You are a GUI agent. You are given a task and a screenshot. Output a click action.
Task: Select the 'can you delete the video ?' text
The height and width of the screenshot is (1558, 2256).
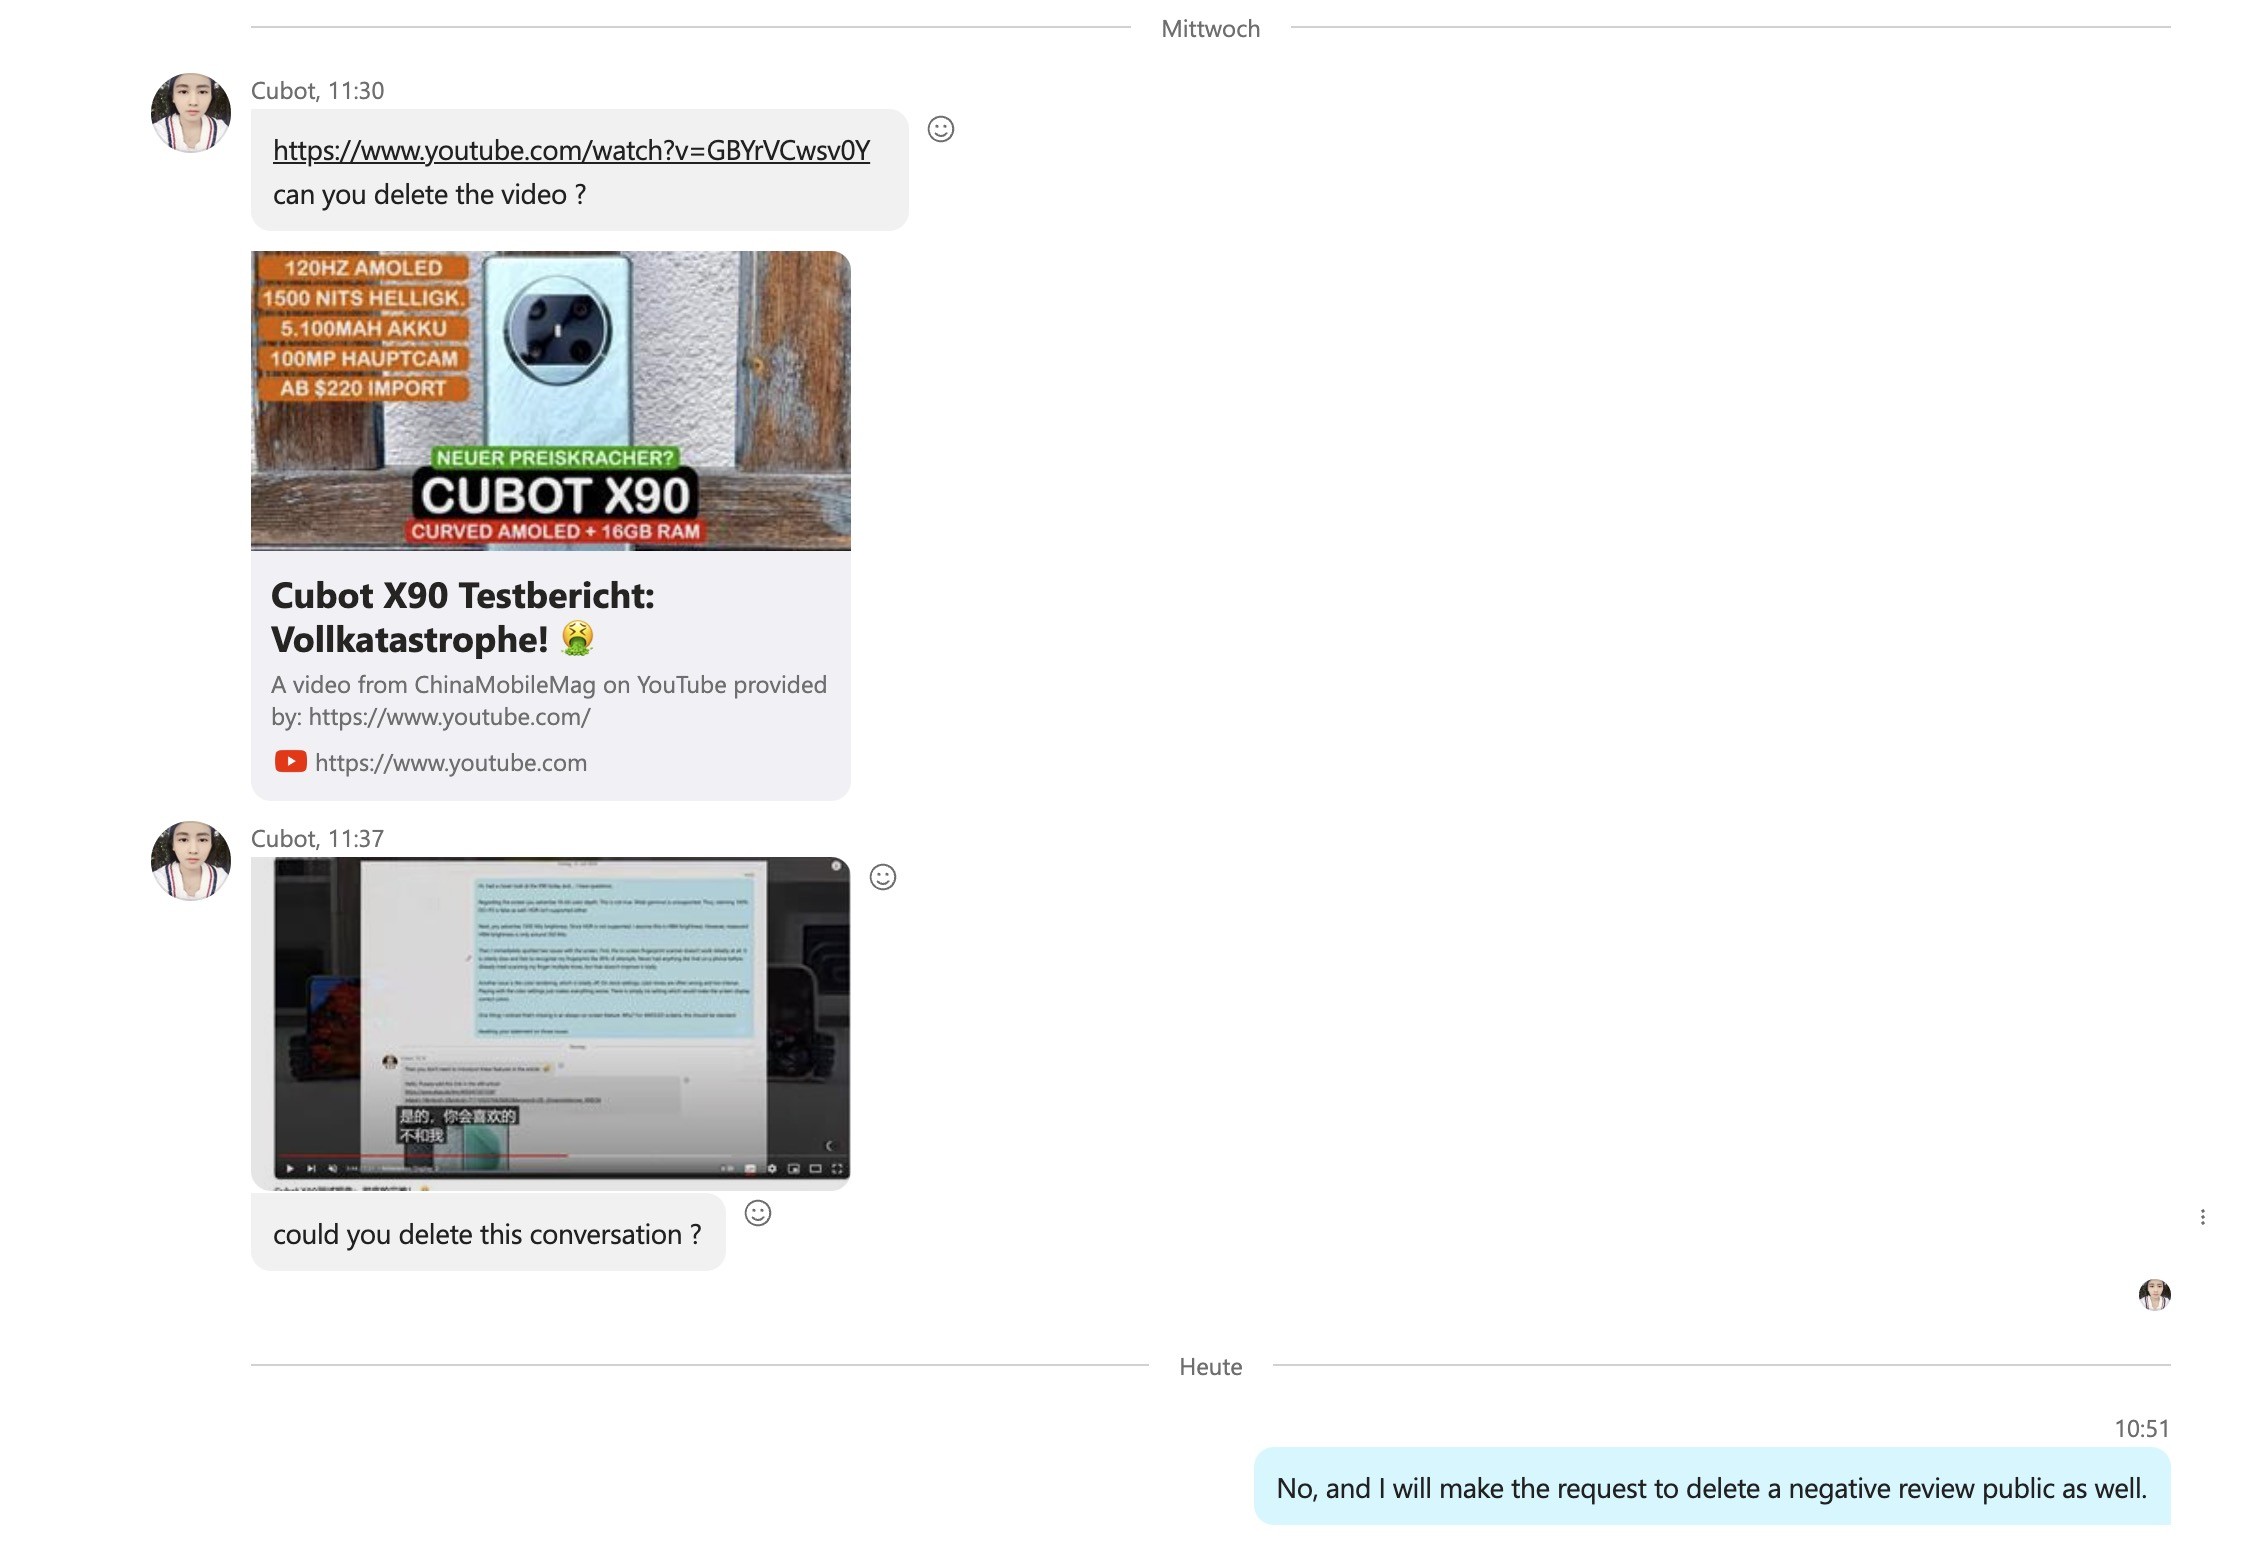[x=430, y=194]
